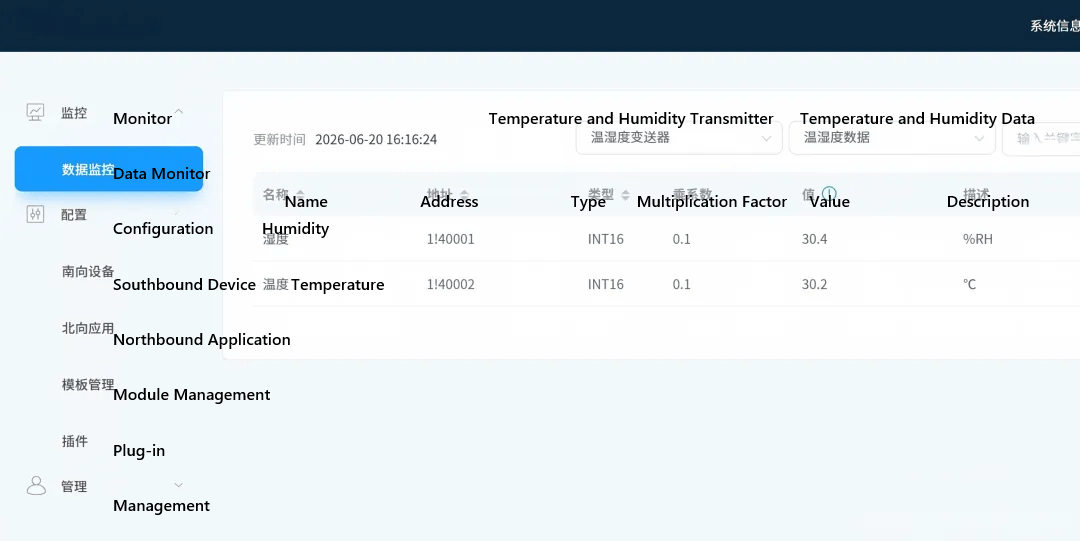Click the °C description cell
Viewport: 1080px width, 541px height.
click(969, 284)
